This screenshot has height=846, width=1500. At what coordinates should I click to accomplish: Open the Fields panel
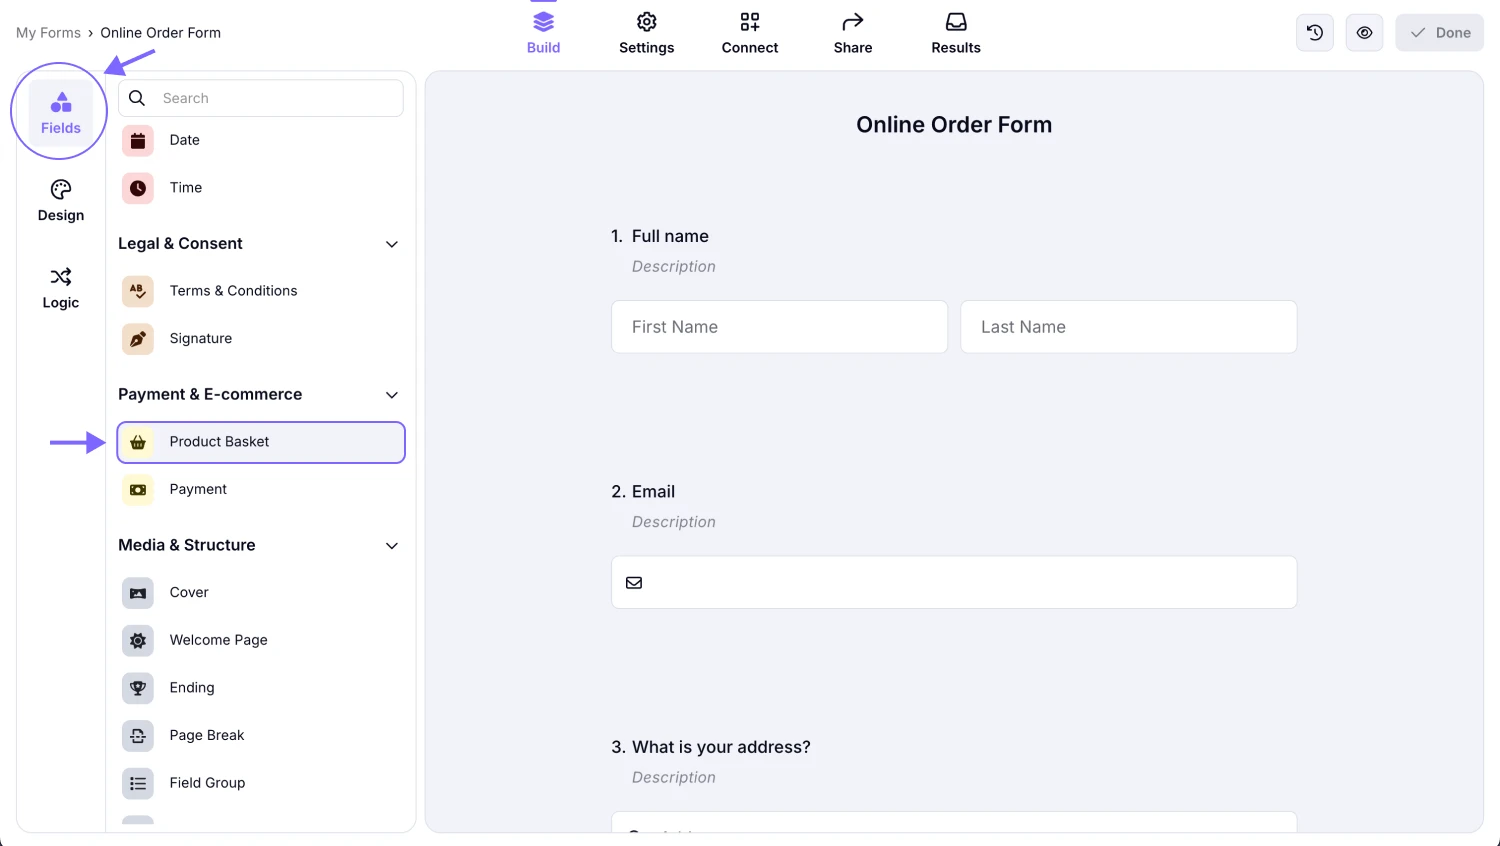pos(60,110)
